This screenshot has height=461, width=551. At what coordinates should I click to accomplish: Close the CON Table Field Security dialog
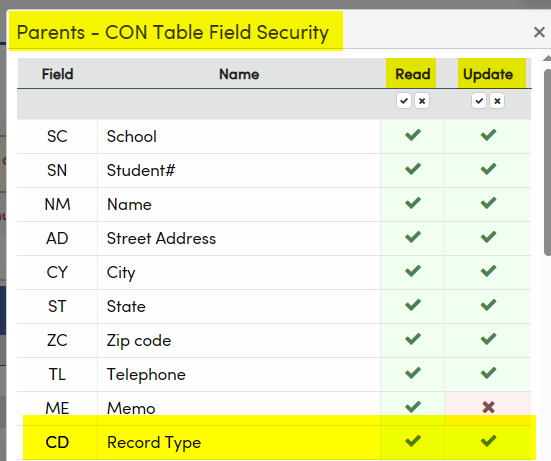point(539,32)
